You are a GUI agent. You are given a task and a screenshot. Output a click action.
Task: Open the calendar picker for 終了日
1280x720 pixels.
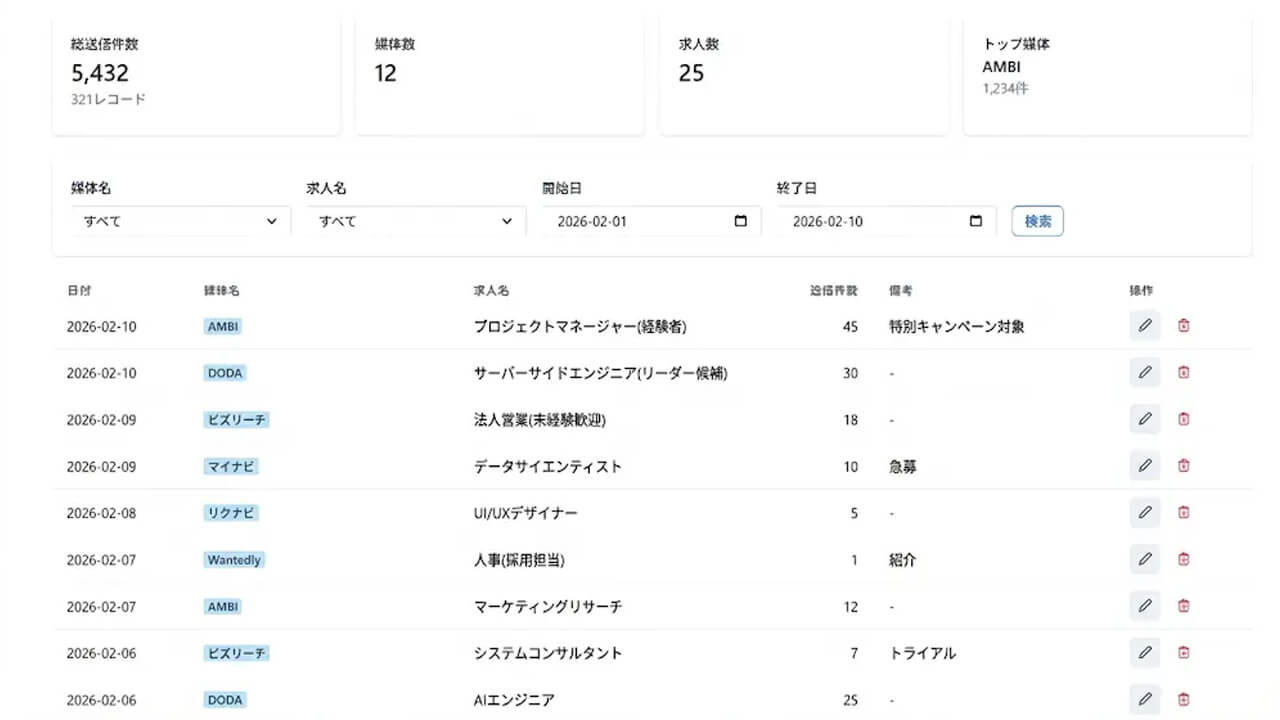coord(974,221)
